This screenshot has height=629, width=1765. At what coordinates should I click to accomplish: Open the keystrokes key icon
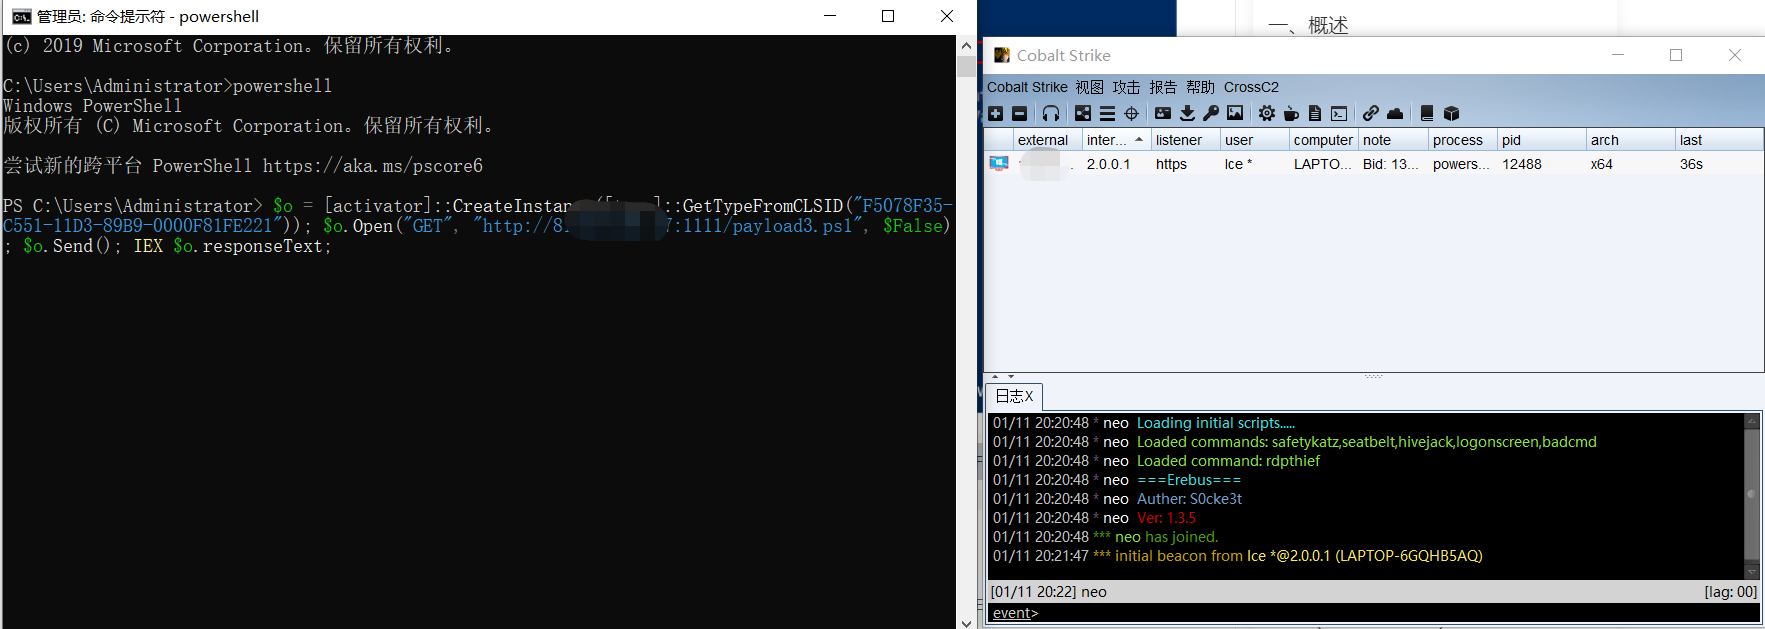1211,114
